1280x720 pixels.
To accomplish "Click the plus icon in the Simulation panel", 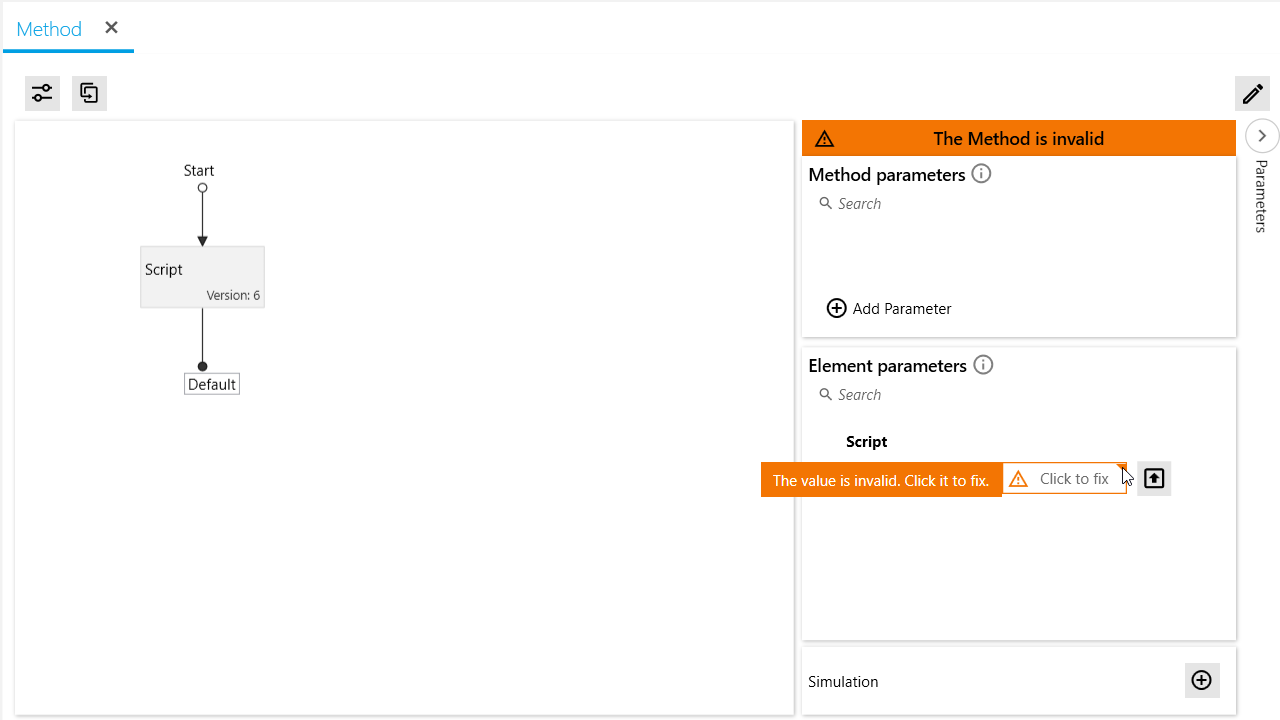I will click(1202, 681).
